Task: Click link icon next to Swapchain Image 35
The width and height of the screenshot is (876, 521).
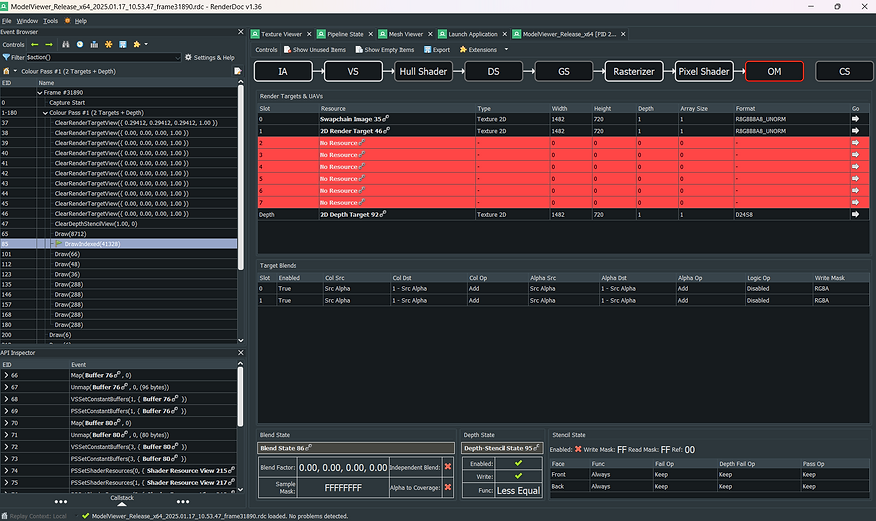Action: tap(386, 118)
